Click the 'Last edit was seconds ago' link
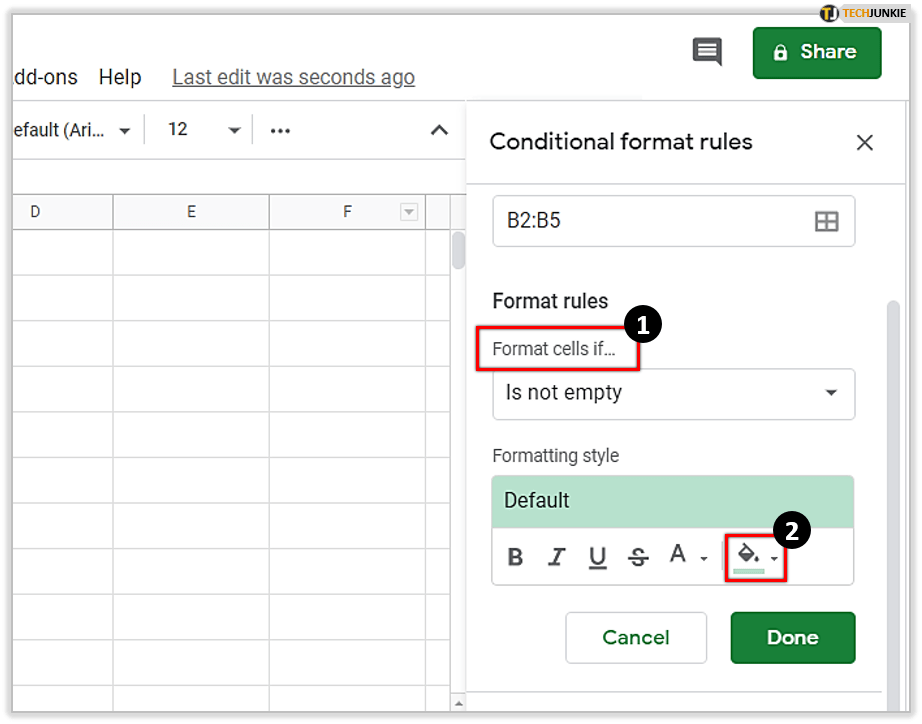922x724 pixels. pyautogui.click(x=293, y=77)
